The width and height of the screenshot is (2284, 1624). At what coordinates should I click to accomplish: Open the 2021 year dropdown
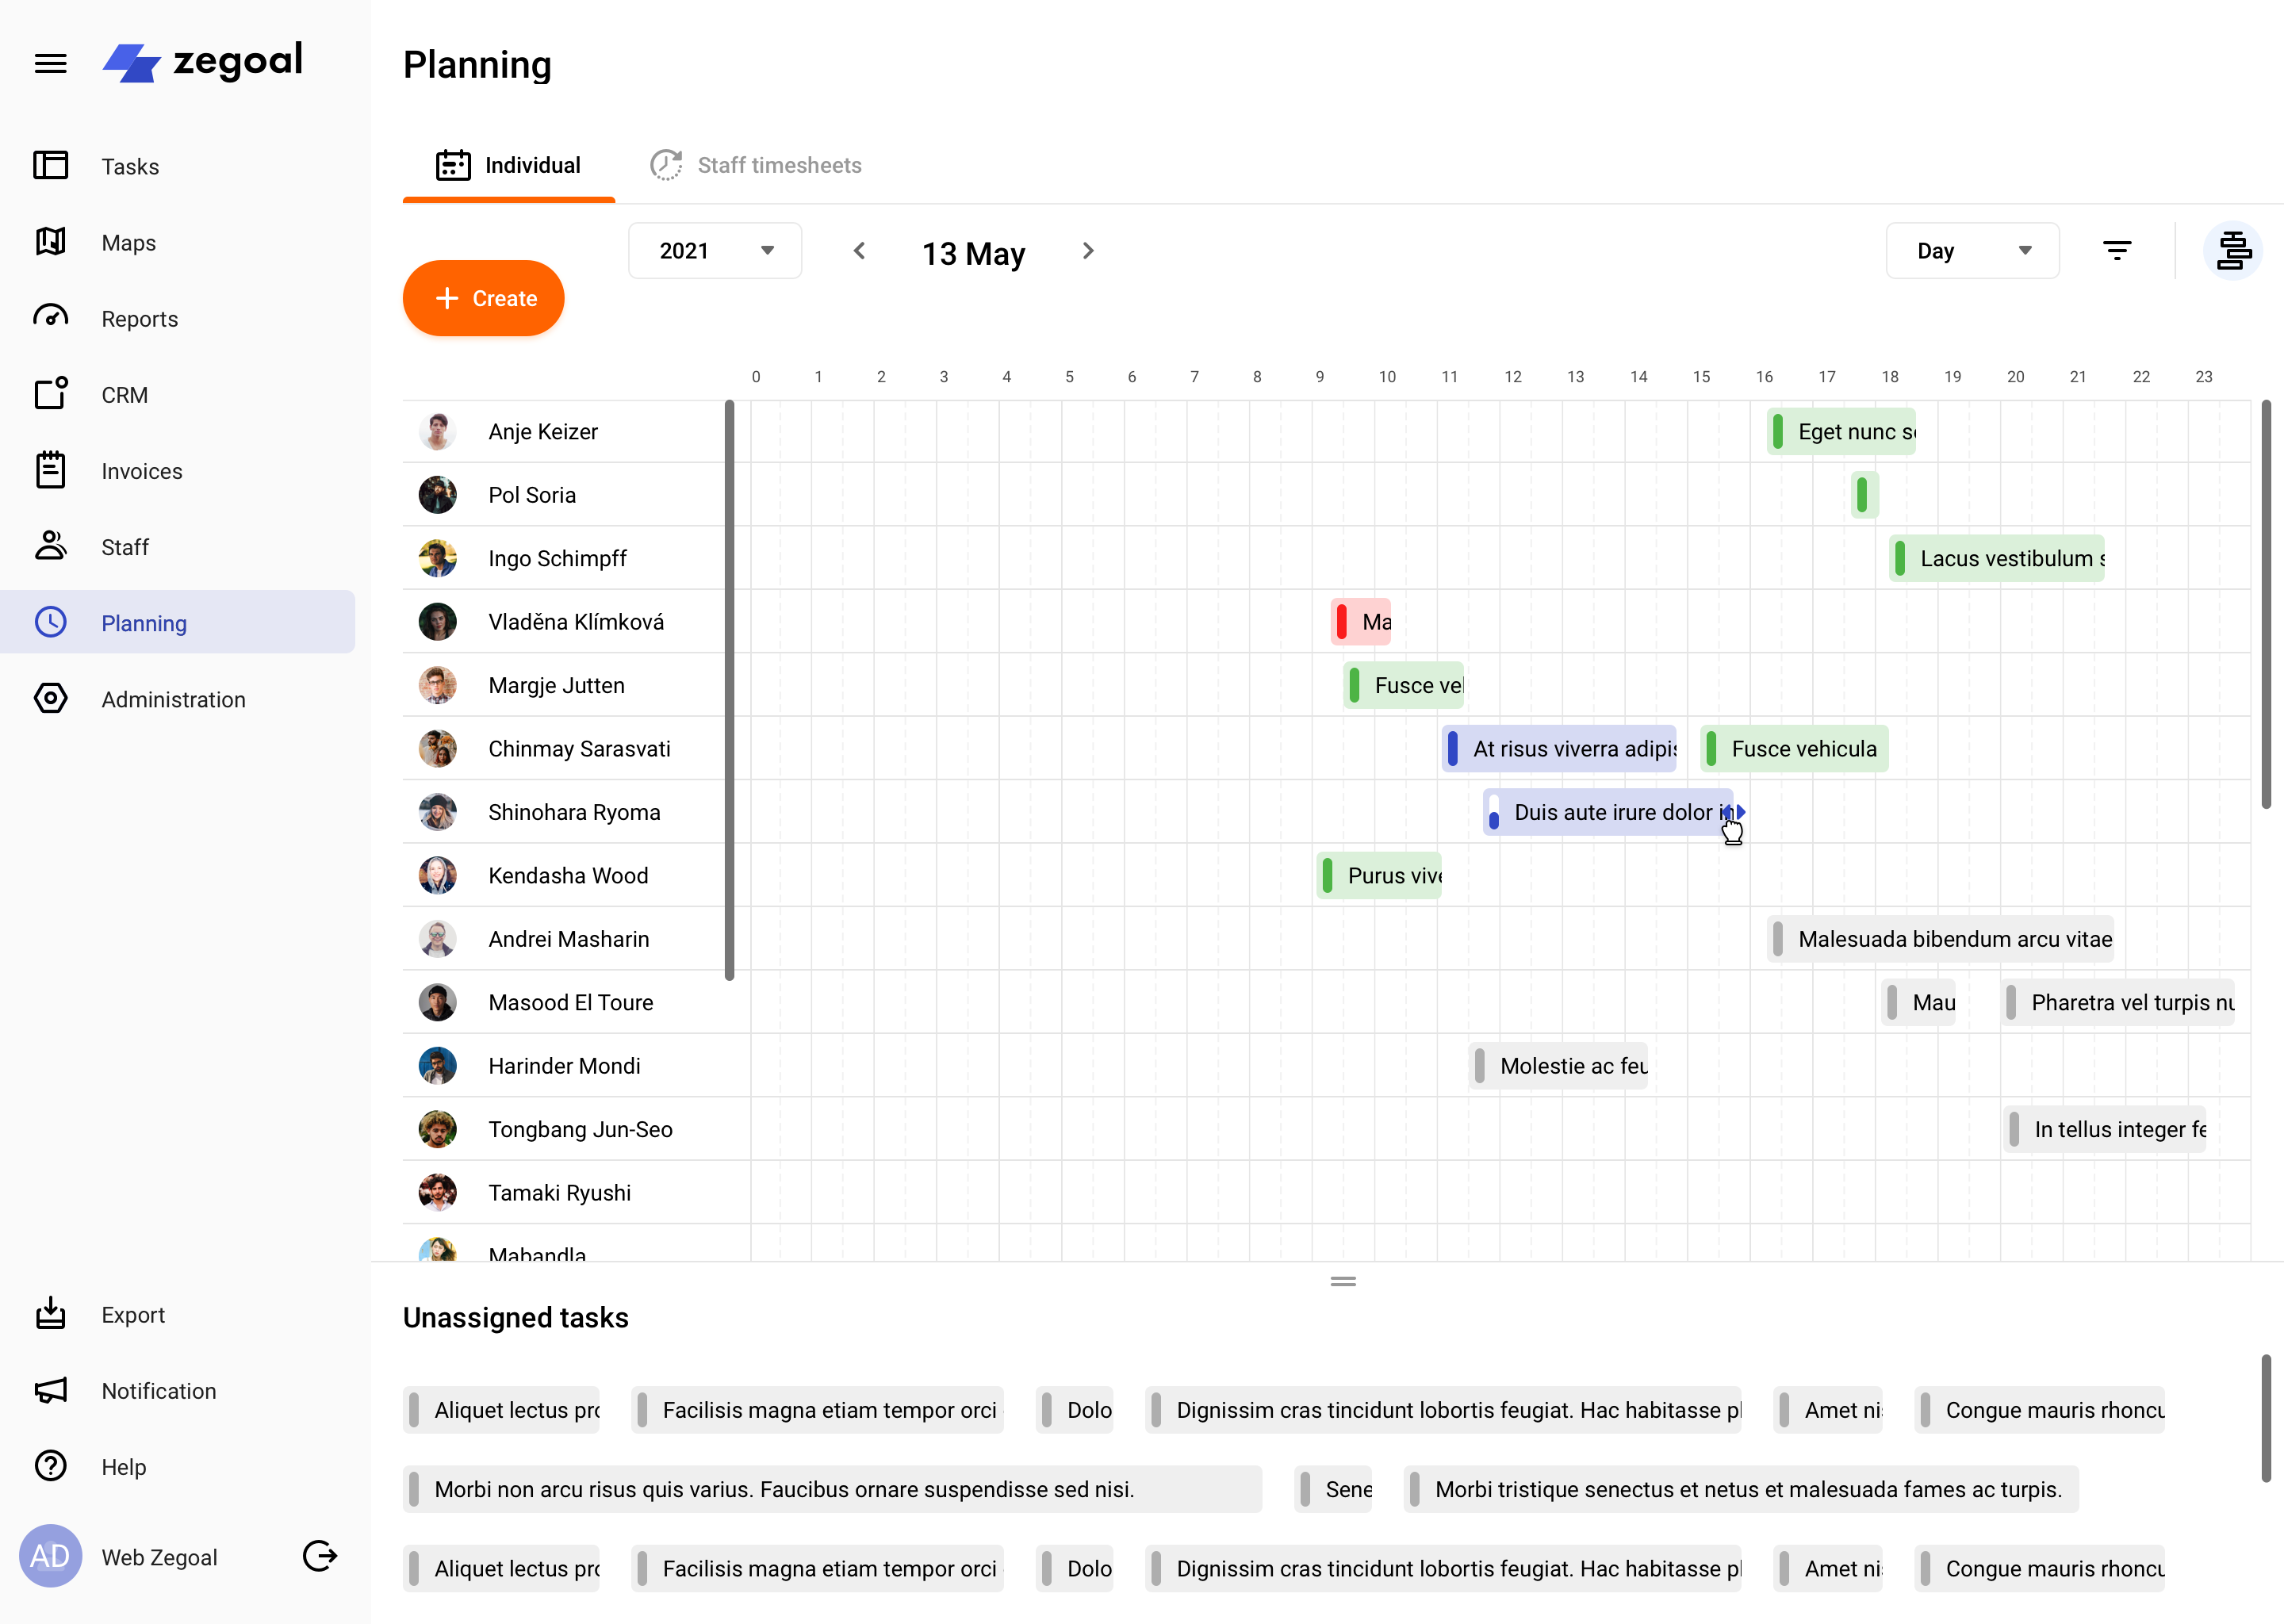(715, 250)
